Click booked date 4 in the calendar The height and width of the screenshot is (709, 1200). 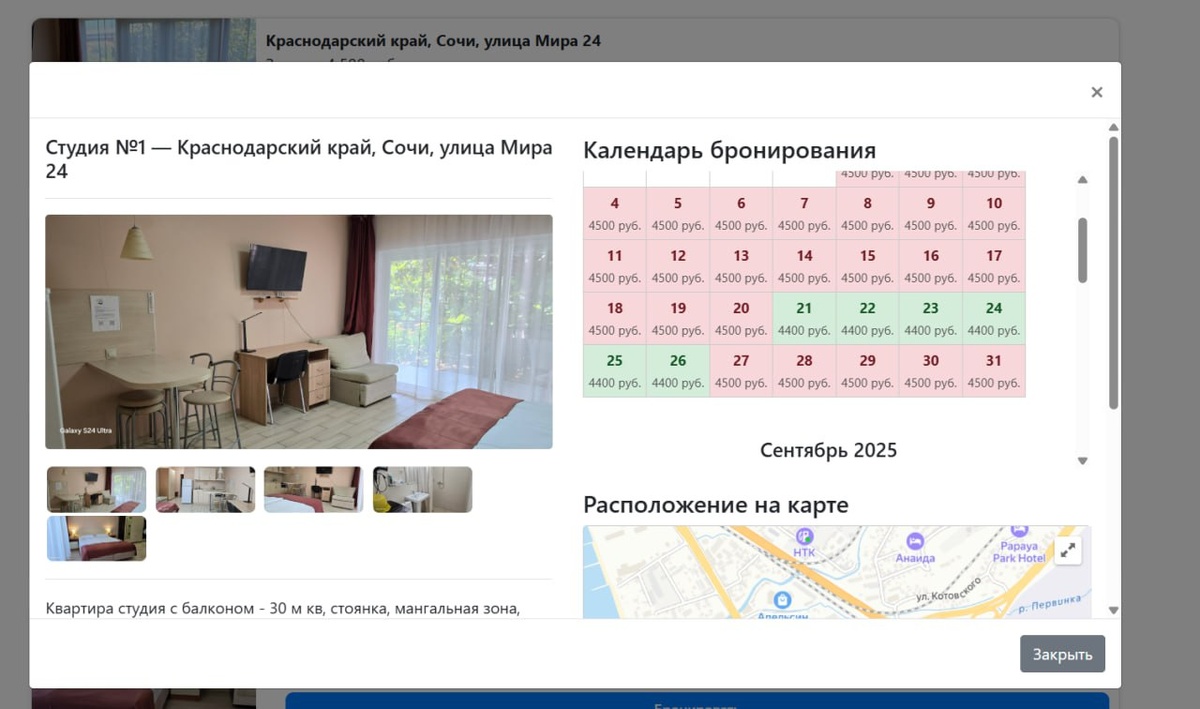(614, 214)
